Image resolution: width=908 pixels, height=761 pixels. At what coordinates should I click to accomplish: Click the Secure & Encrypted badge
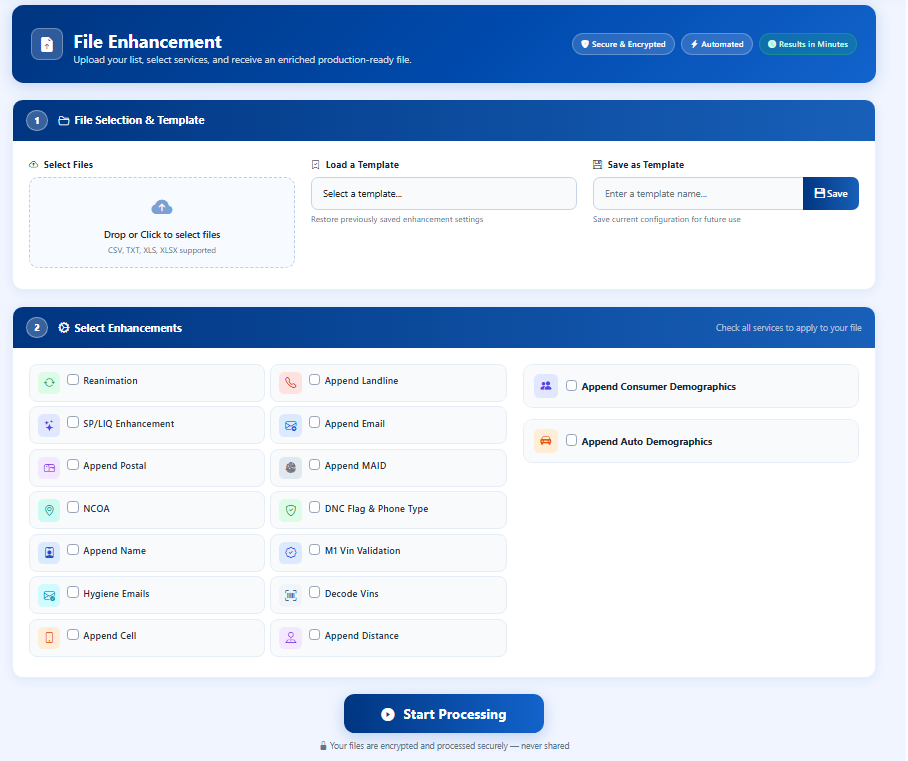tap(623, 44)
